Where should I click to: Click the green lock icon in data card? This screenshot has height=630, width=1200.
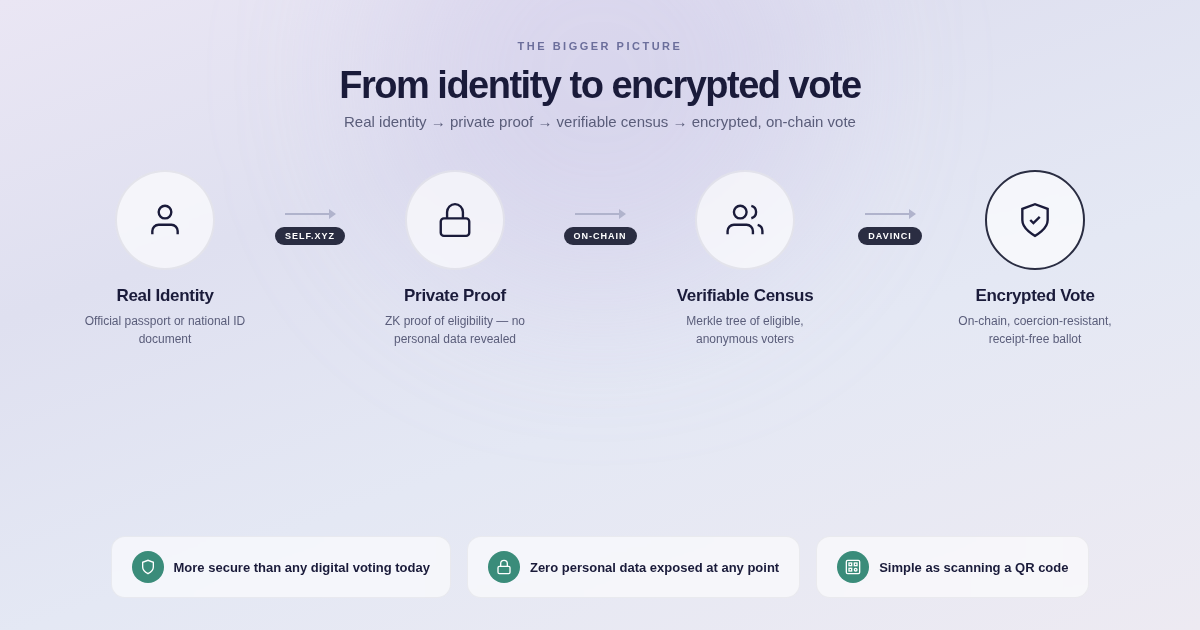coord(504,567)
